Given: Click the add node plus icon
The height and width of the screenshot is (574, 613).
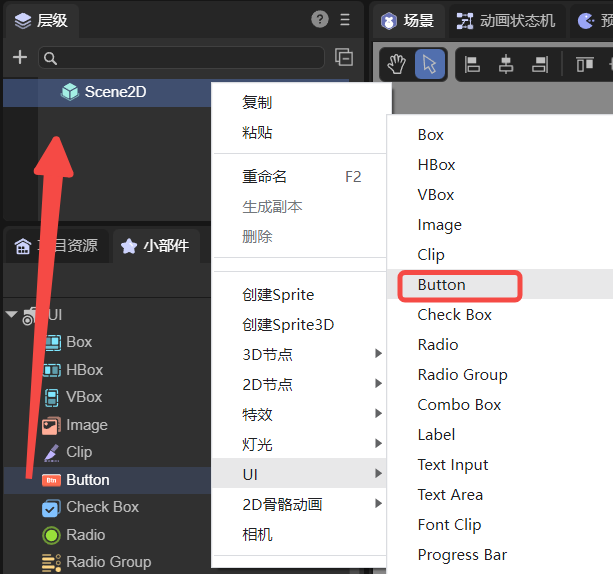Looking at the screenshot, I should click(19, 57).
